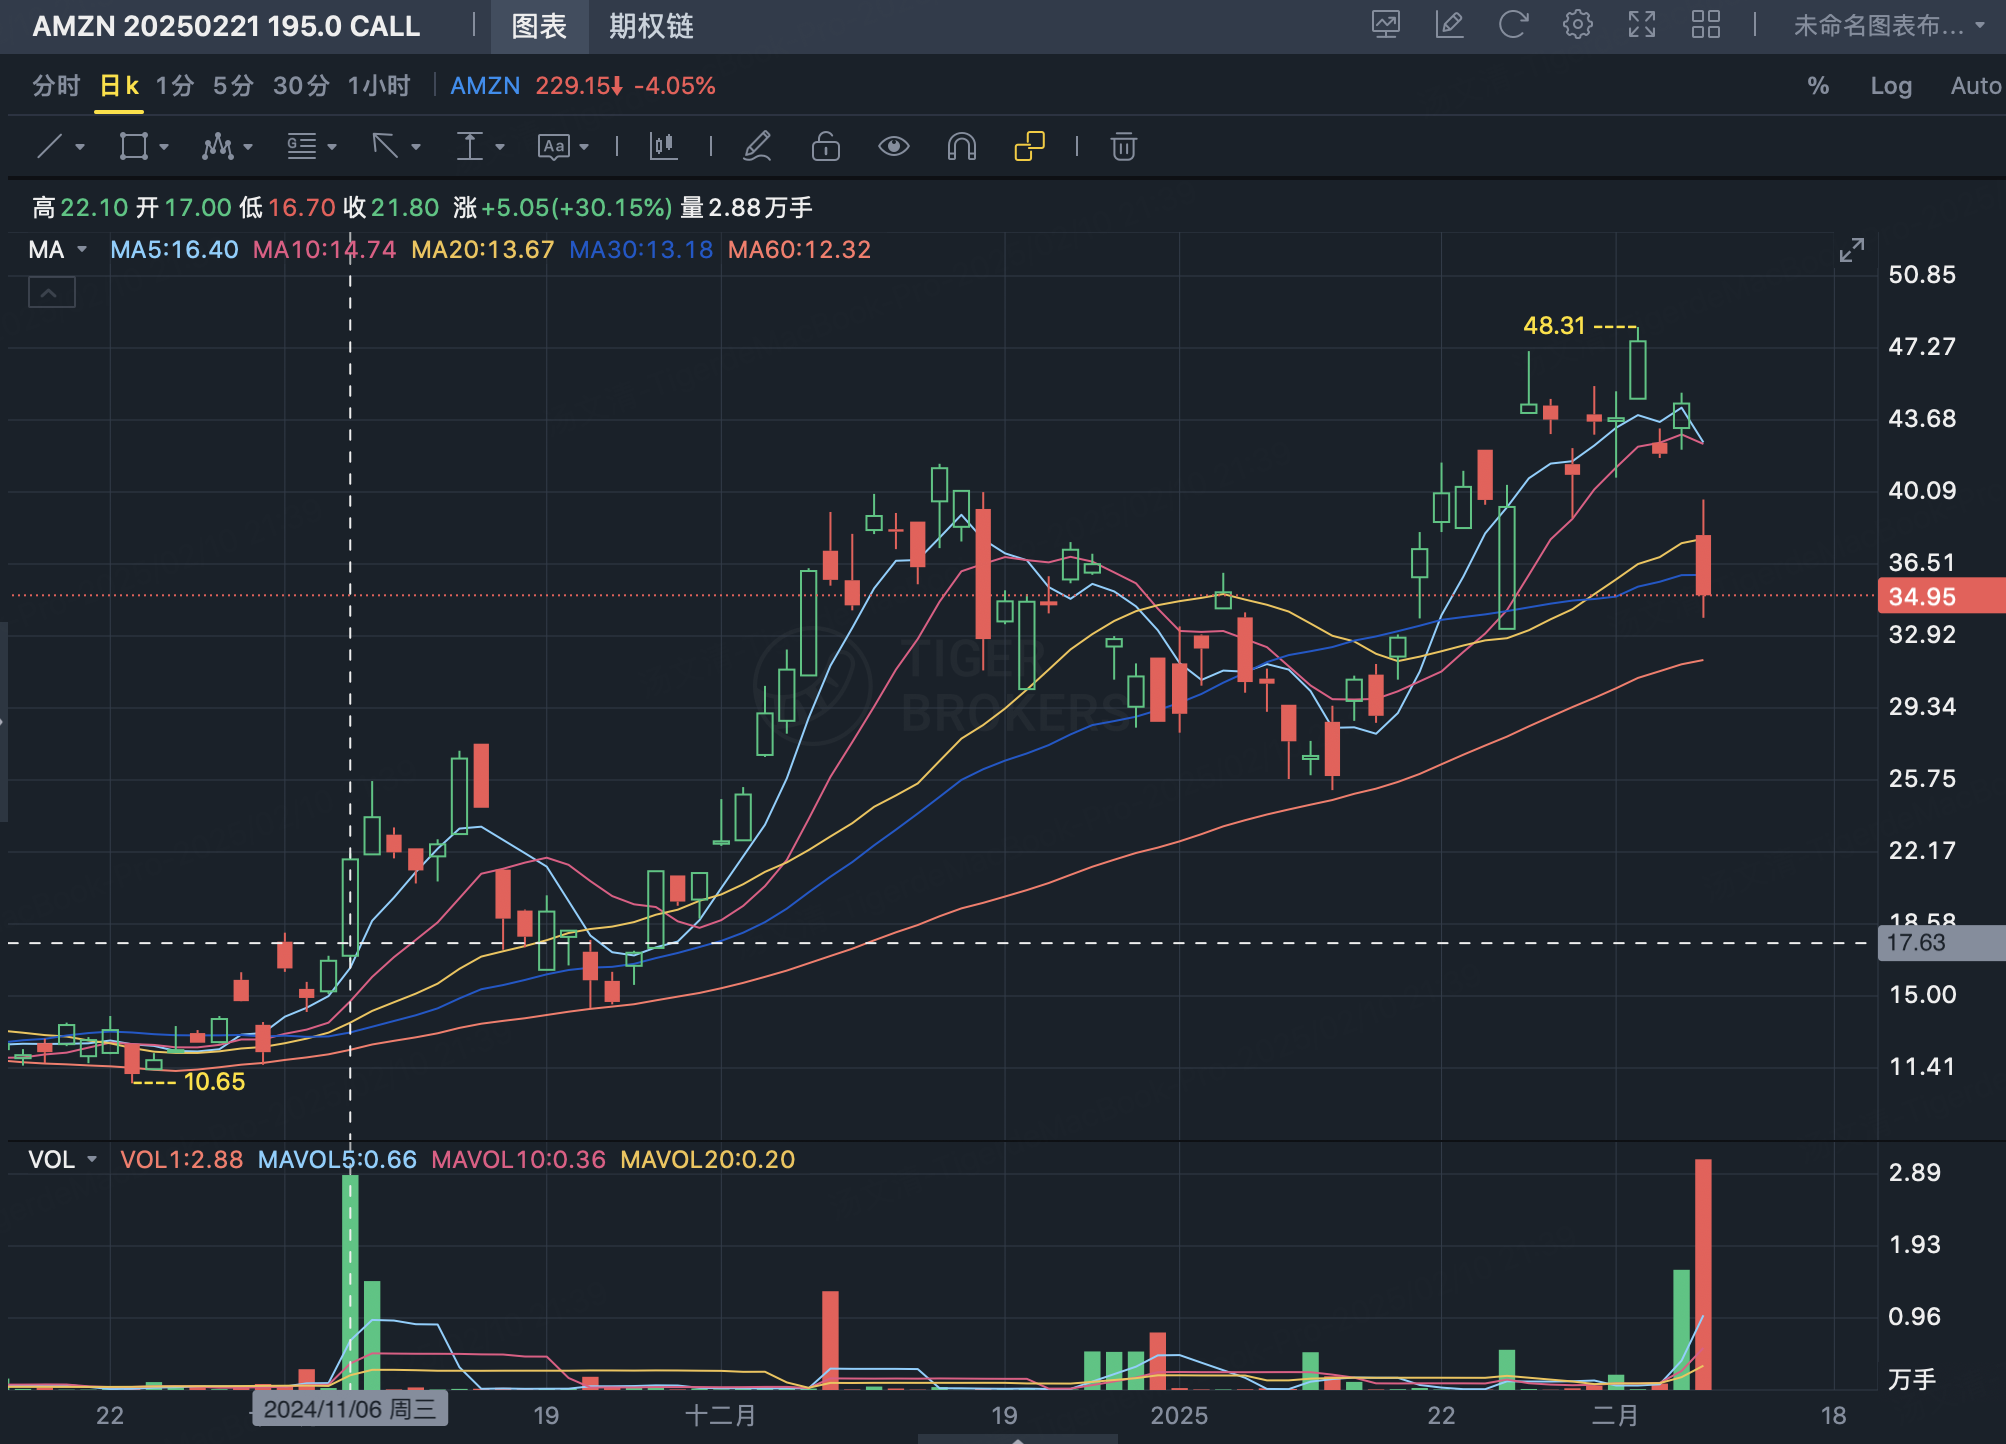Image resolution: width=2006 pixels, height=1444 pixels.
Task: Select the 30分 timeframe tab
Action: pyautogui.click(x=301, y=86)
